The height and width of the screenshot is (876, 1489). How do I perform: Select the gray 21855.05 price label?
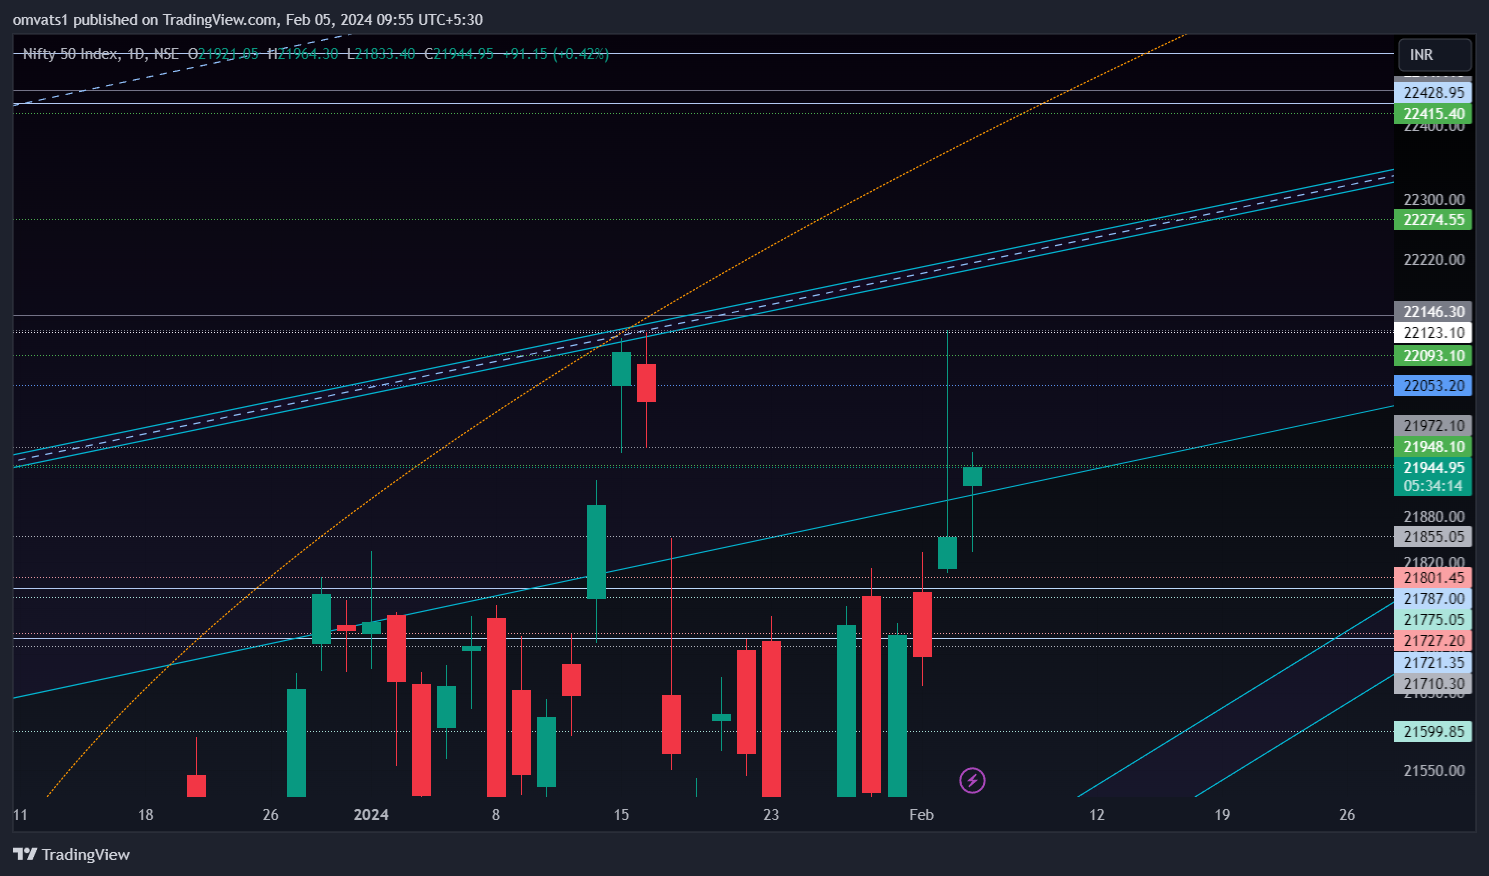(1433, 537)
